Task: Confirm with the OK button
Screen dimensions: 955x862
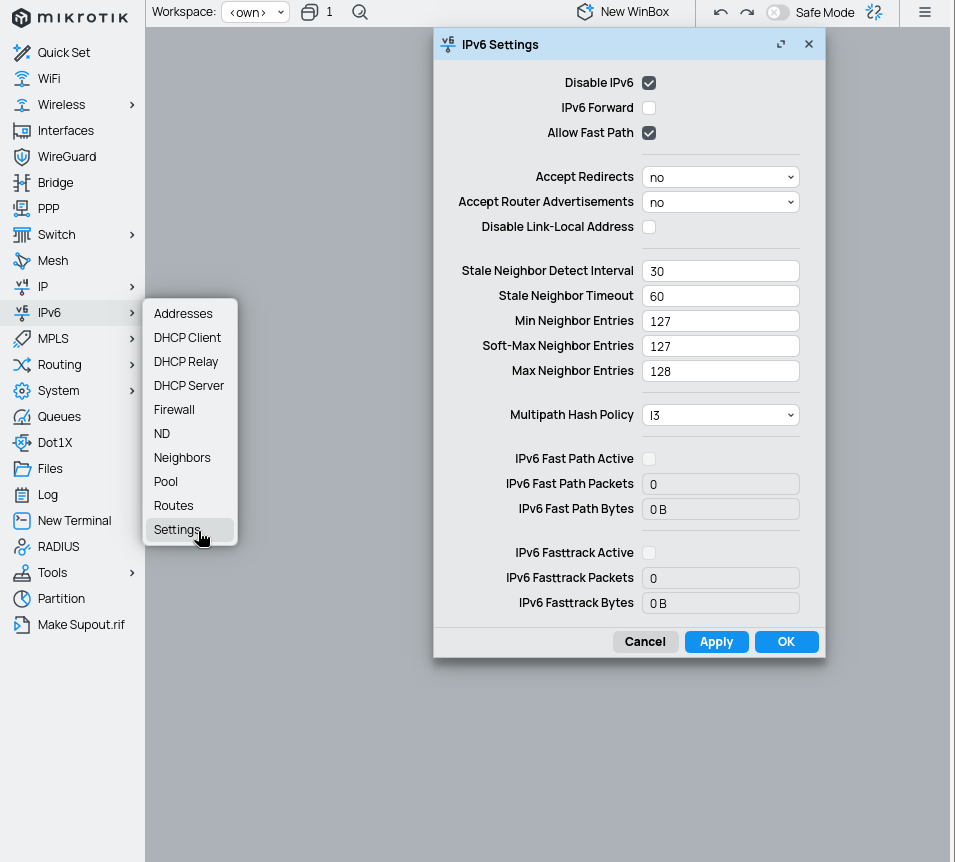Action: pyautogui.click(x=786, y=642)
